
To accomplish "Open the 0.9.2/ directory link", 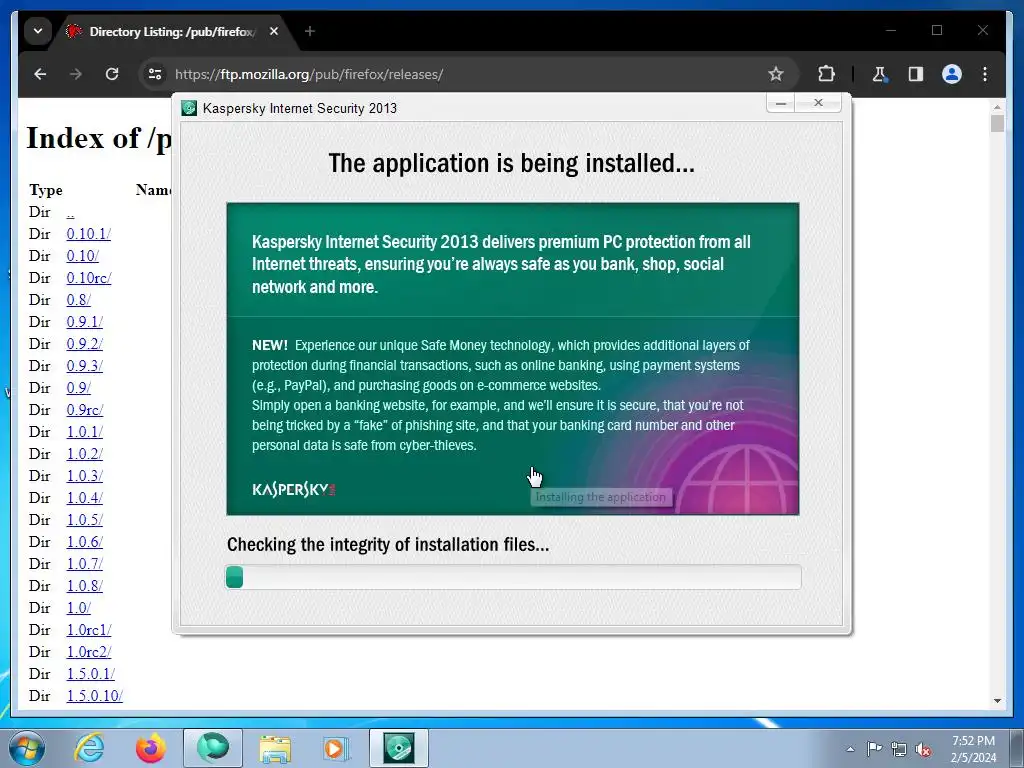I will tap(85, 344).
